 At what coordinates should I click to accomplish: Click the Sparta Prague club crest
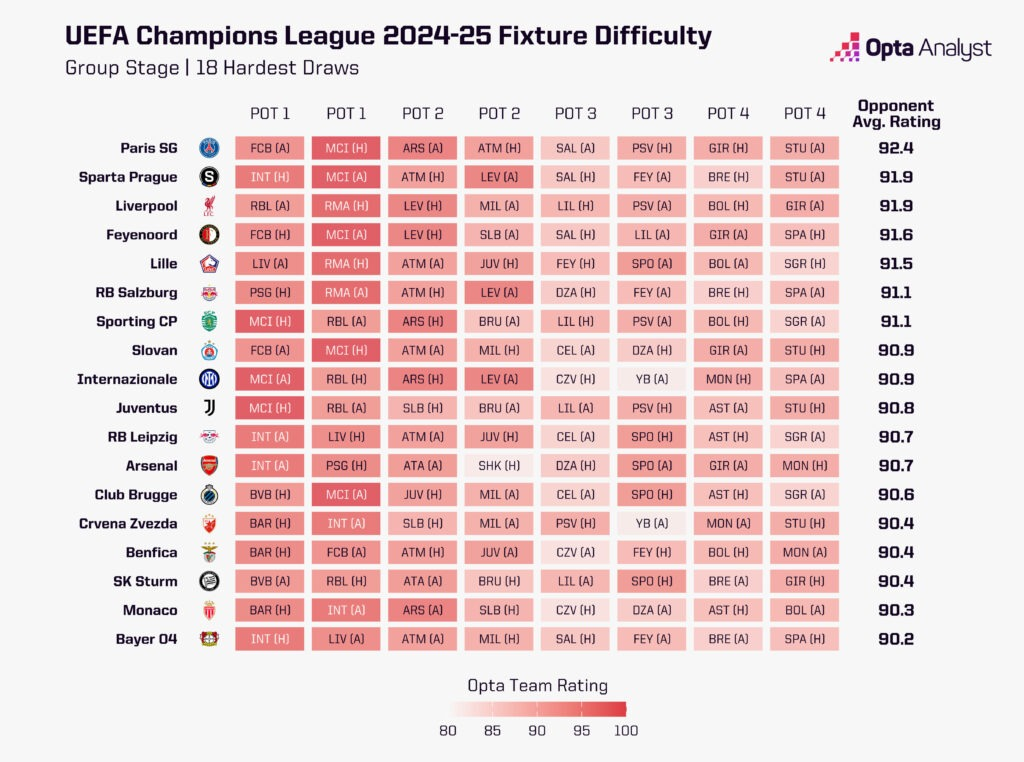pos(209,177)
